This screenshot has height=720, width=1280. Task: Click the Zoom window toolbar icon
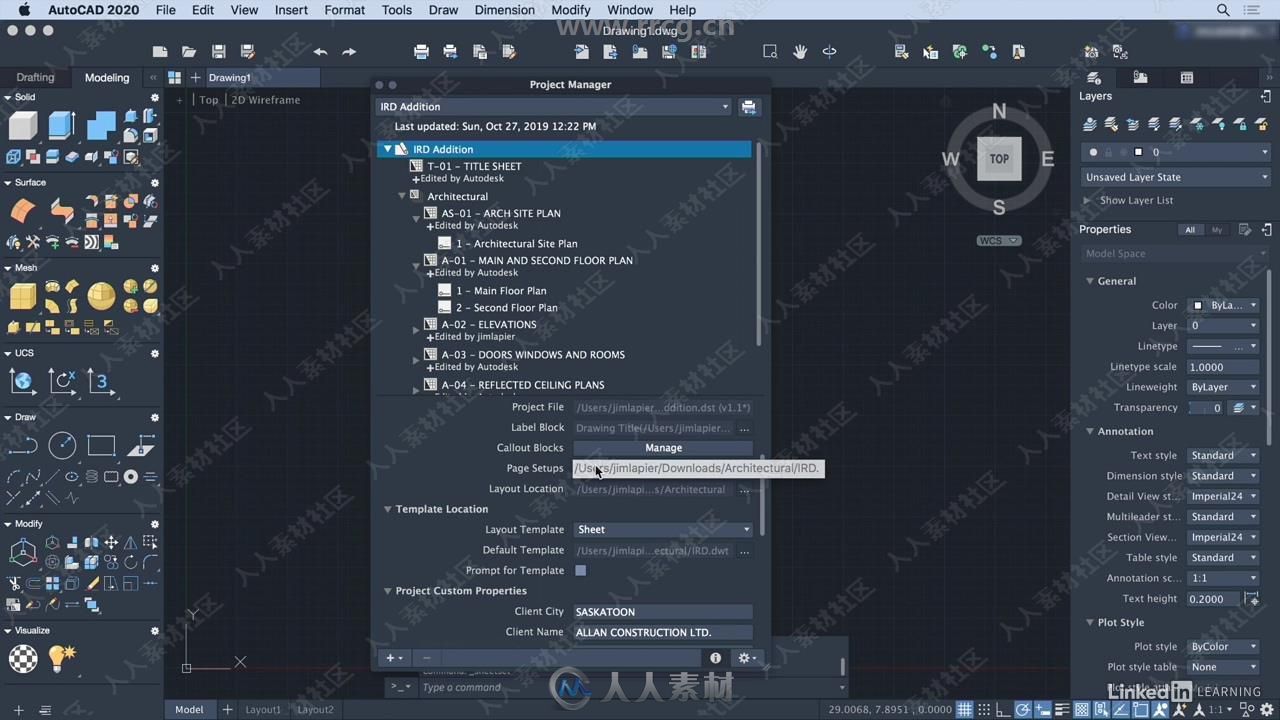tap(770, 52)
